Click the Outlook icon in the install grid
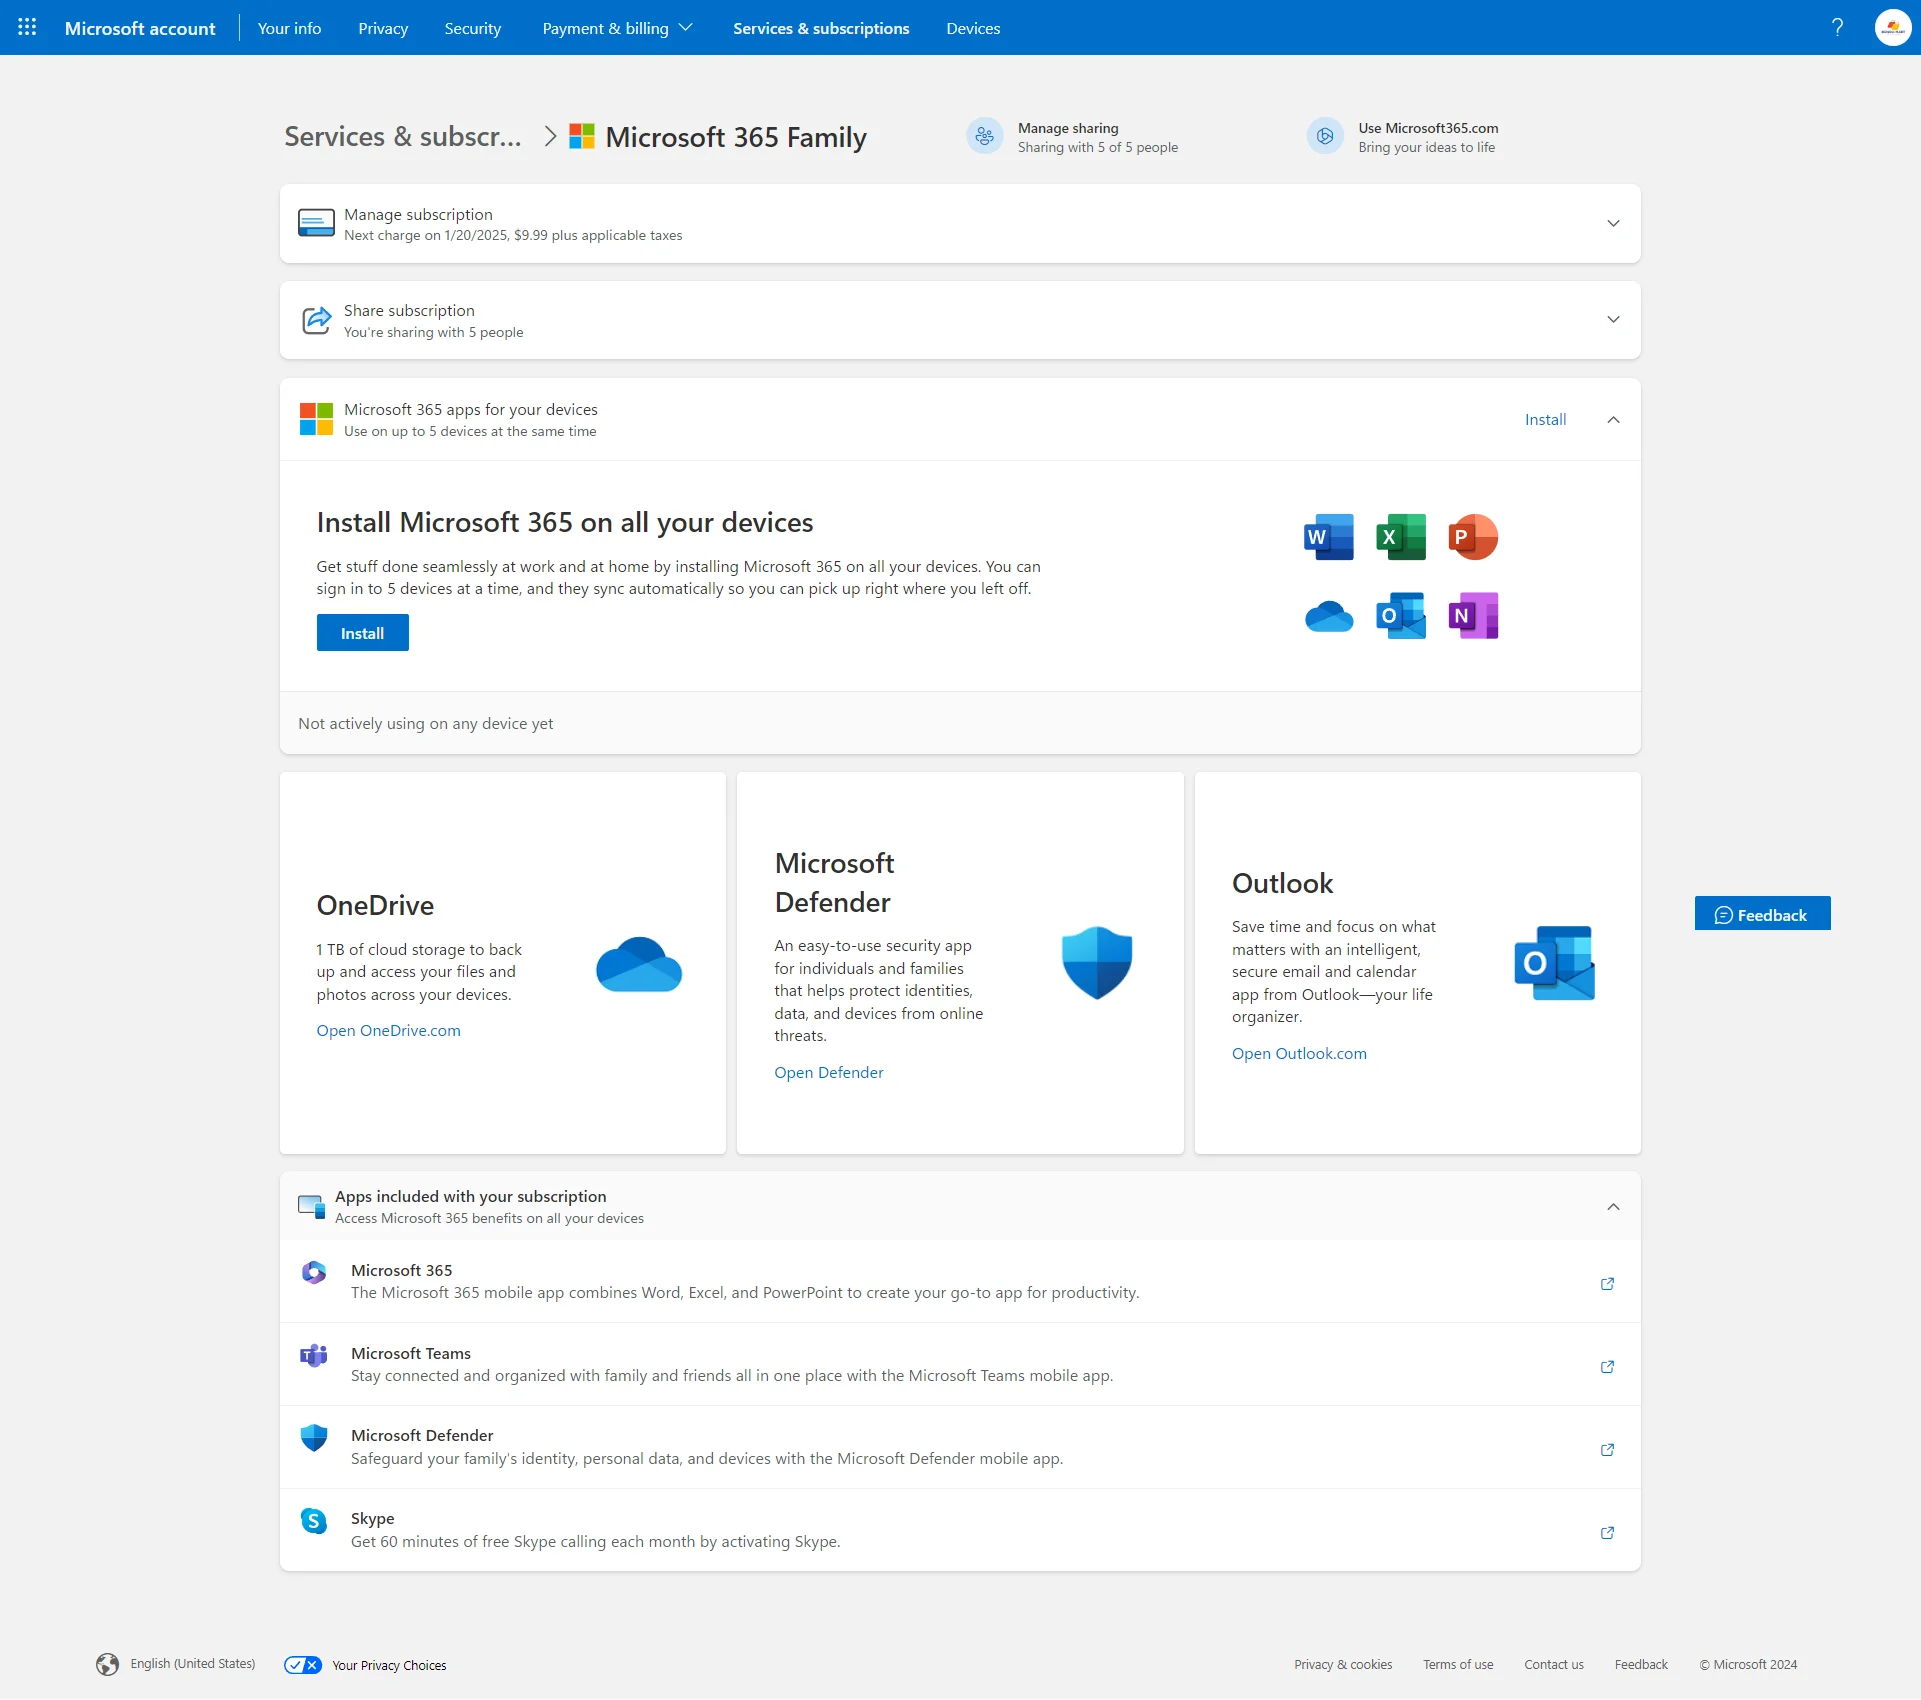This screenshot has width=1921, height=1700. [x=1400, y=616]
